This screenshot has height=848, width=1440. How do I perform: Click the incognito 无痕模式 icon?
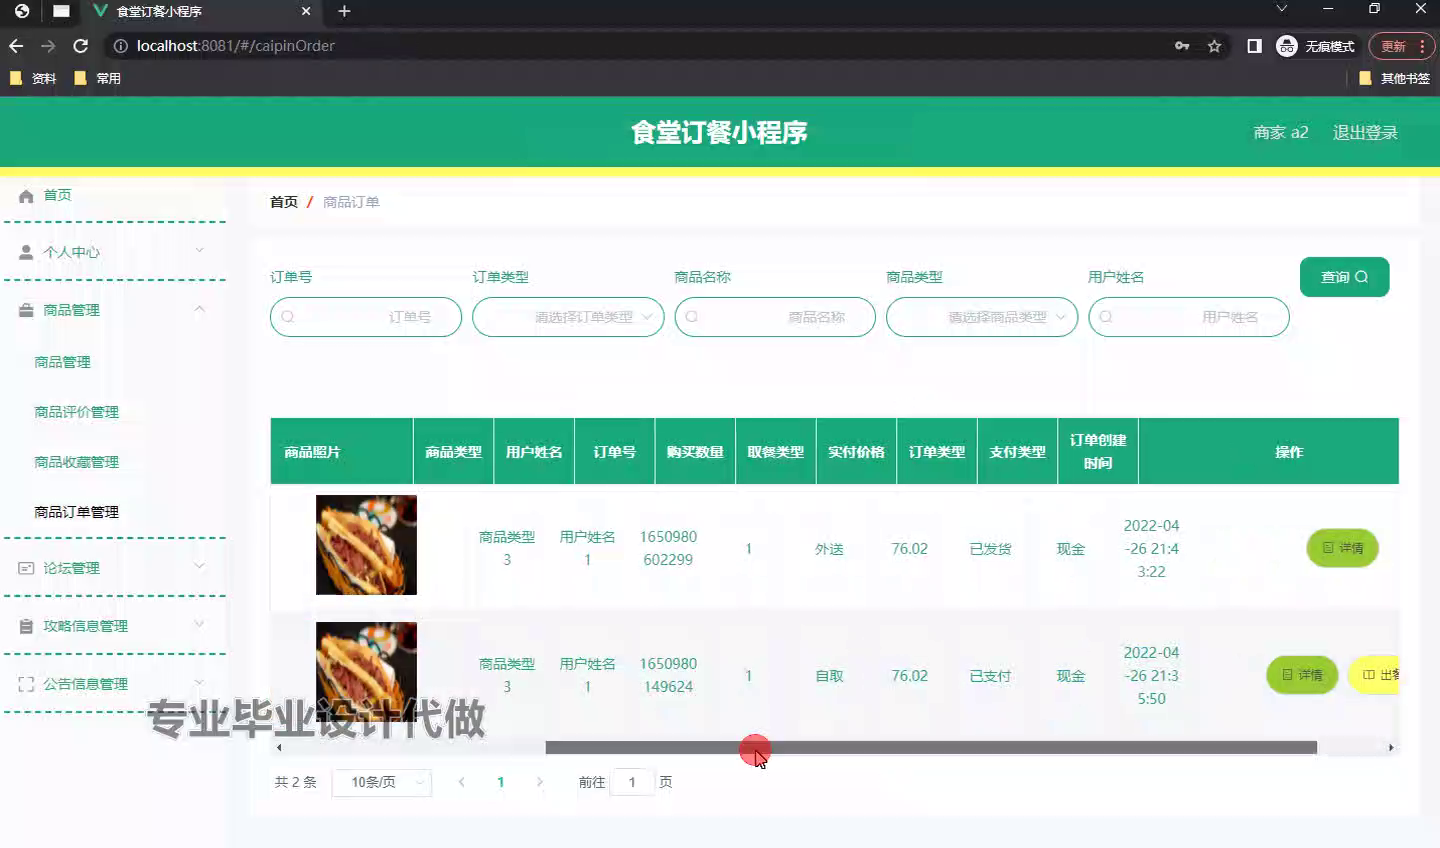coord(1287,46)
